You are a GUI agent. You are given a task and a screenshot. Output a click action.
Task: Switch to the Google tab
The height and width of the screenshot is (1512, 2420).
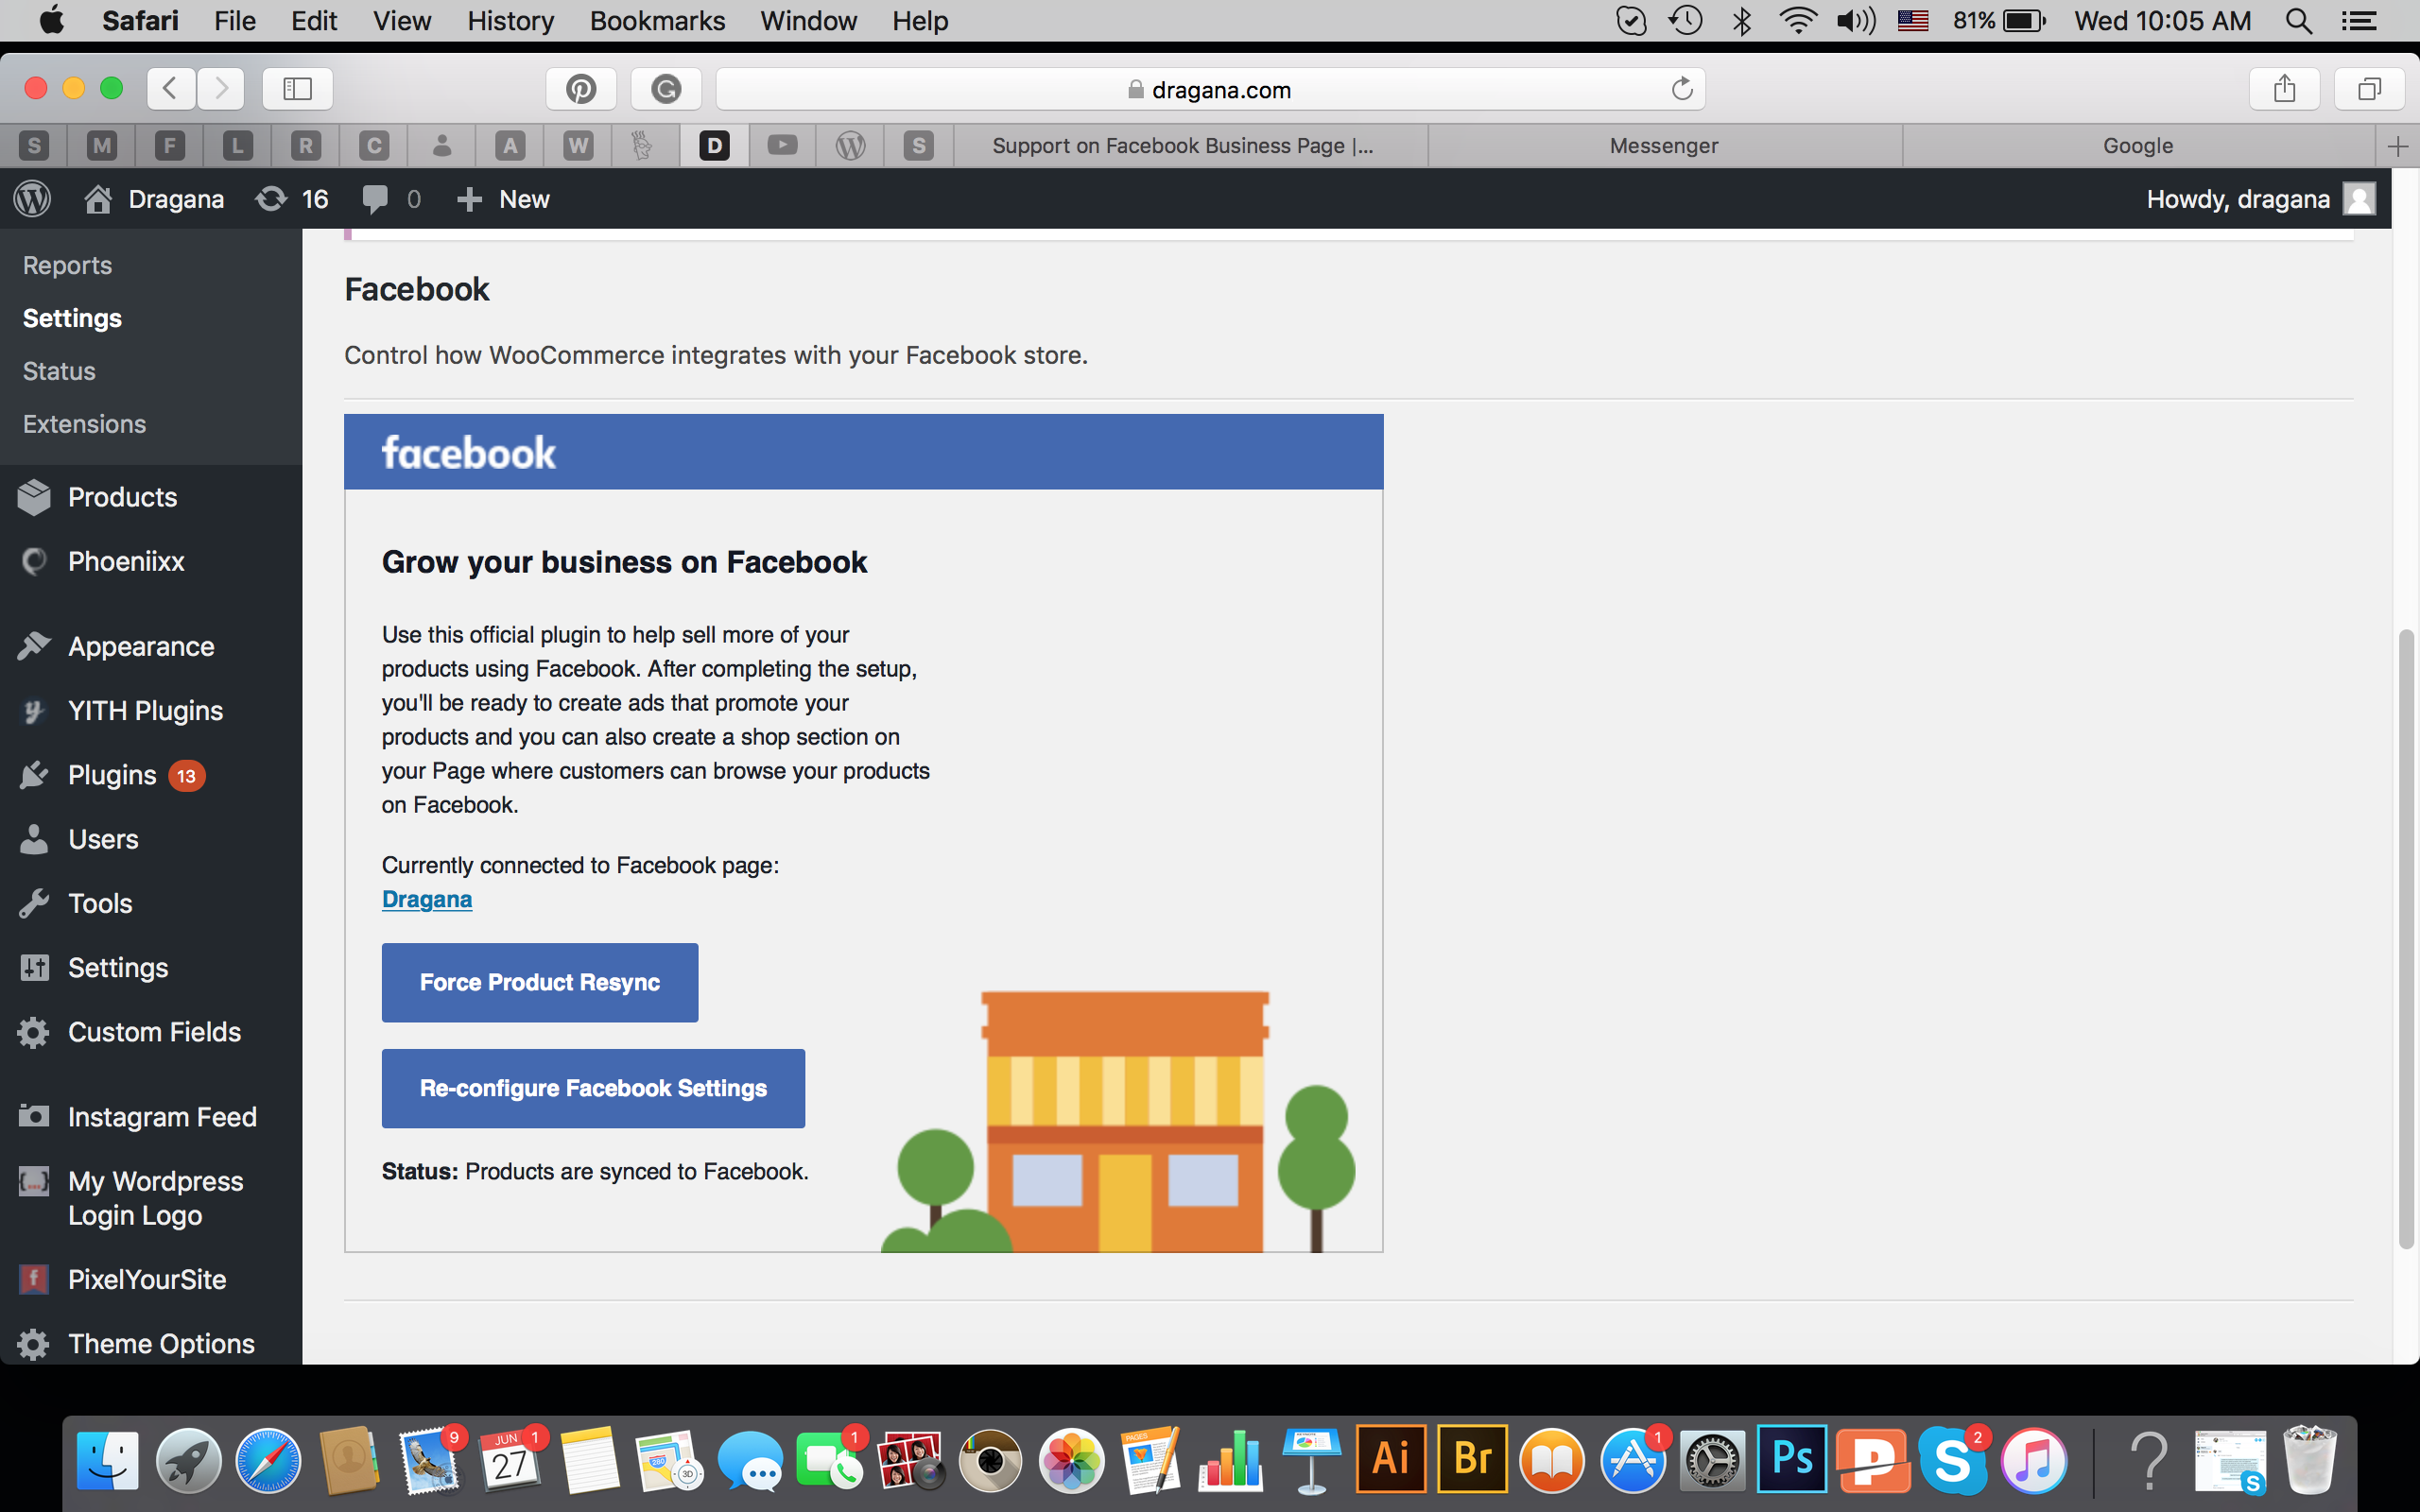(x=2138, y=146)
